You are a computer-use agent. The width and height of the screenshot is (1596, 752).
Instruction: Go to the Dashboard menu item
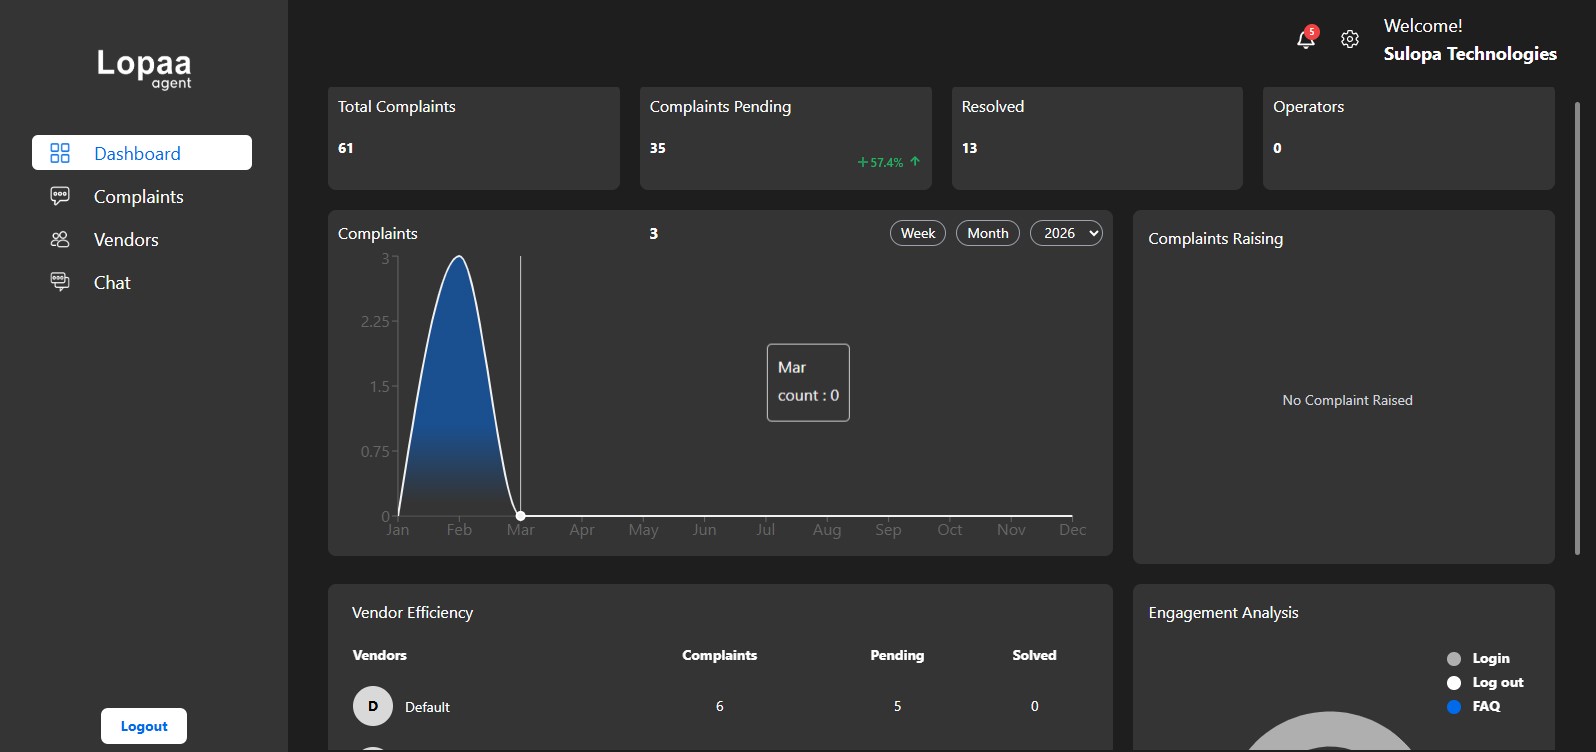click(142, 153)
